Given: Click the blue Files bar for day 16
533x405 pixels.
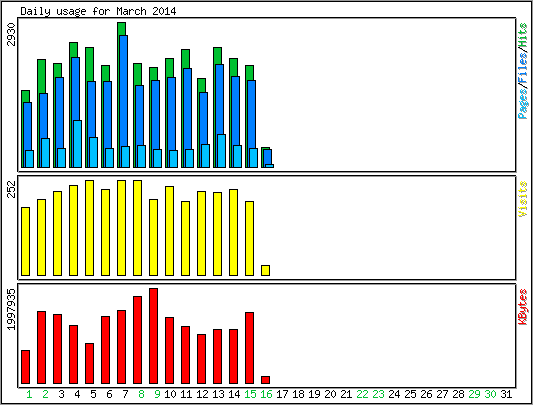Looking at the screenshot, I should [x=268, y=157].
